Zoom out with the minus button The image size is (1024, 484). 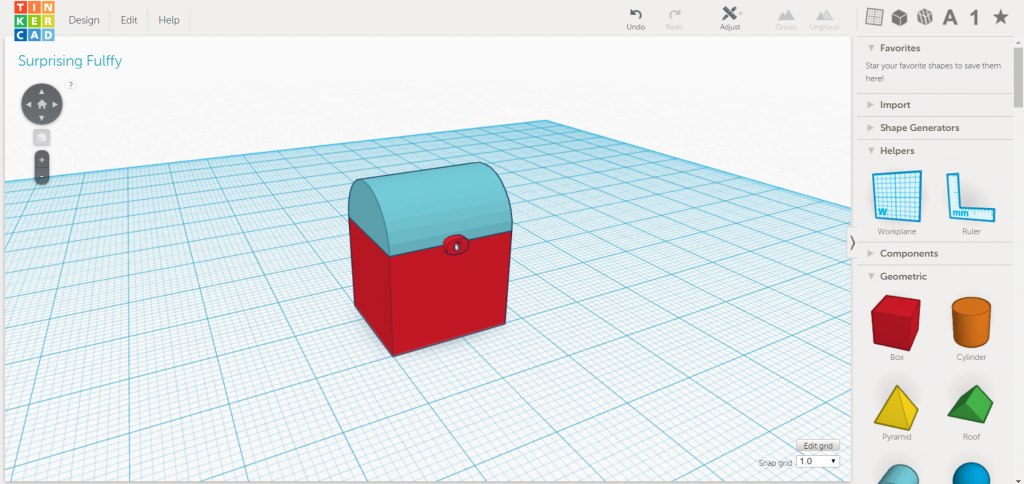point(42,176)
